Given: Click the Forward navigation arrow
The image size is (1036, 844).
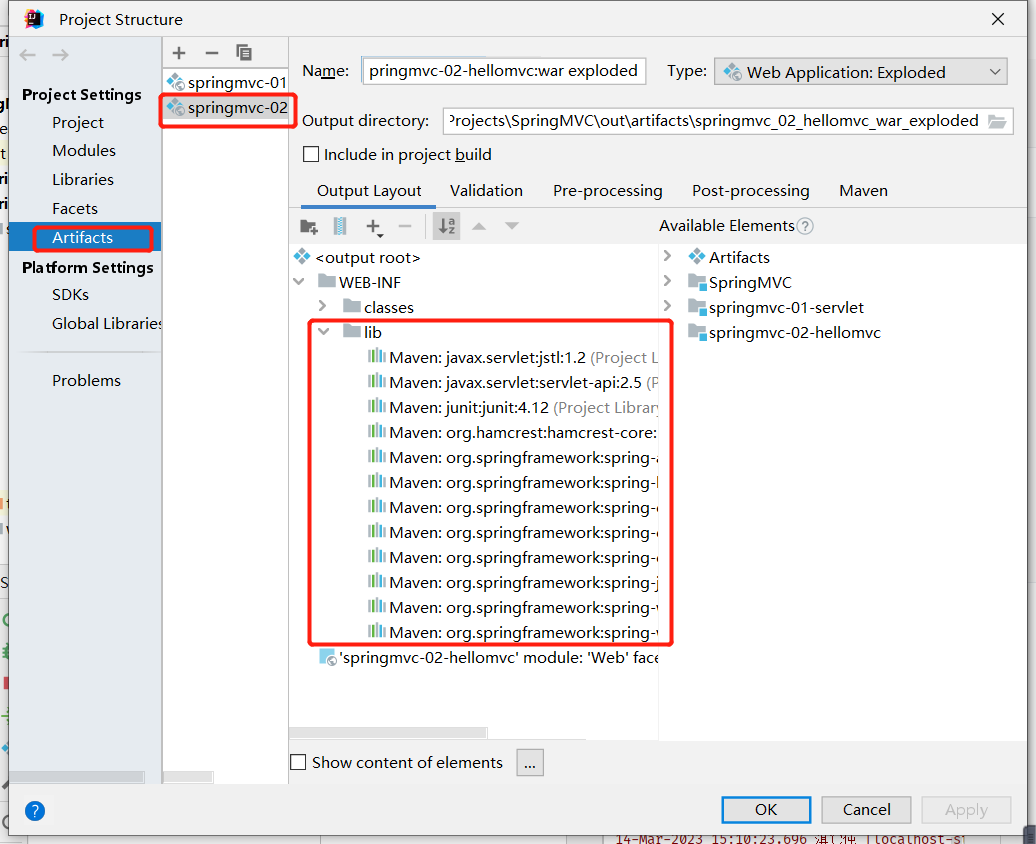Looking at the screenshot, I should (60, 55).
